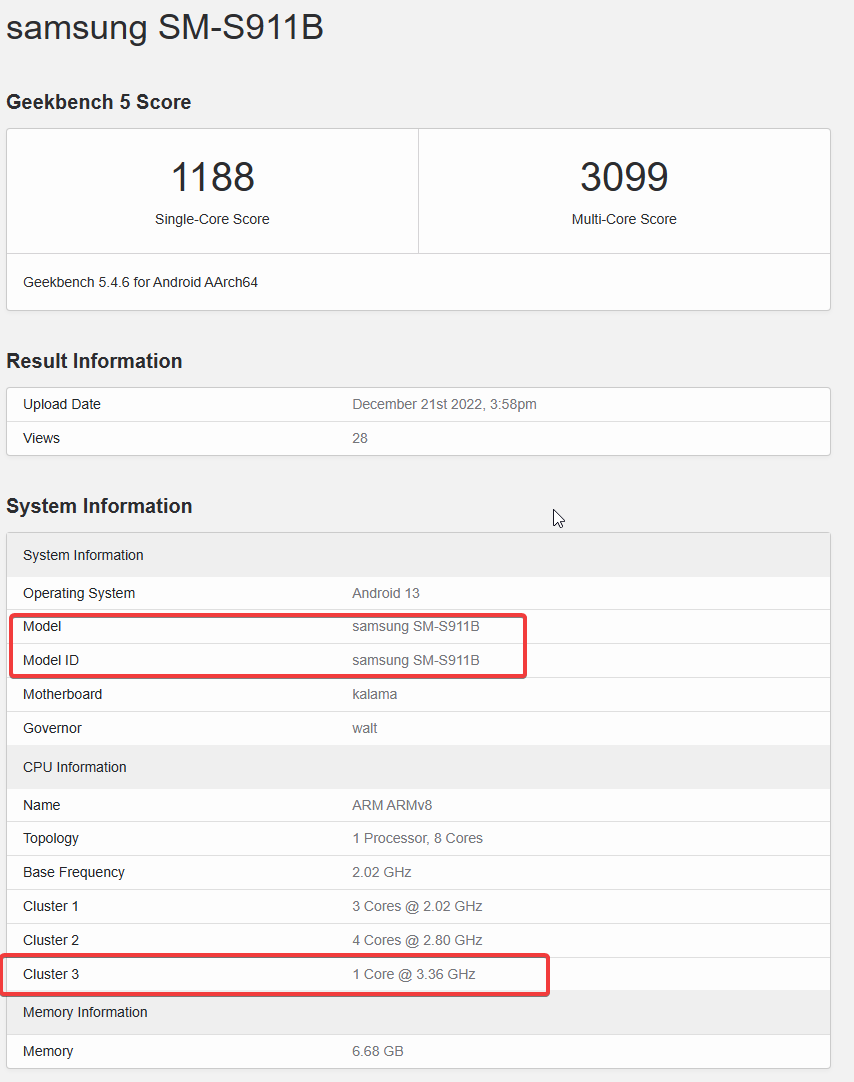Click the Topology value 1 Processor, 8 Cores

417,838
